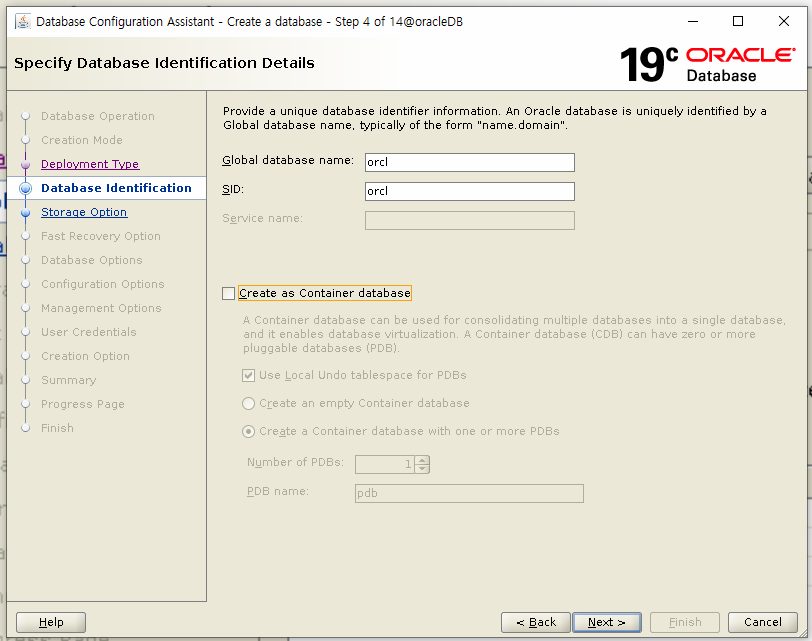The width and height of the screenshot is (812, 641).
Task: Decrease the Number of PDBs spinner
Action: click(x=423, y=469)
